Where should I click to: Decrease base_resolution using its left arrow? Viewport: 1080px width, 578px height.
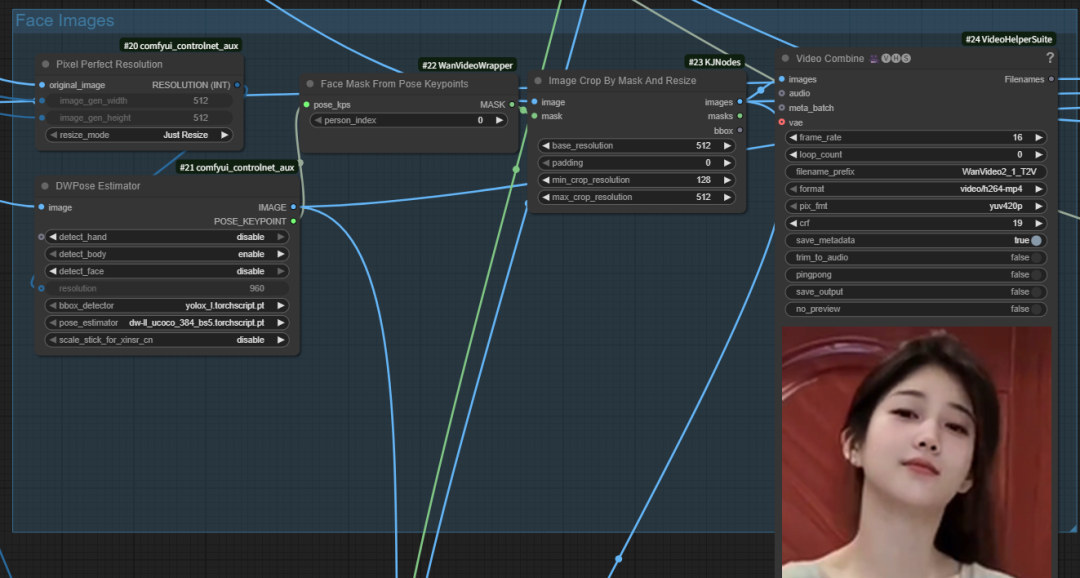pyautogui.click(x=546, y=146)
